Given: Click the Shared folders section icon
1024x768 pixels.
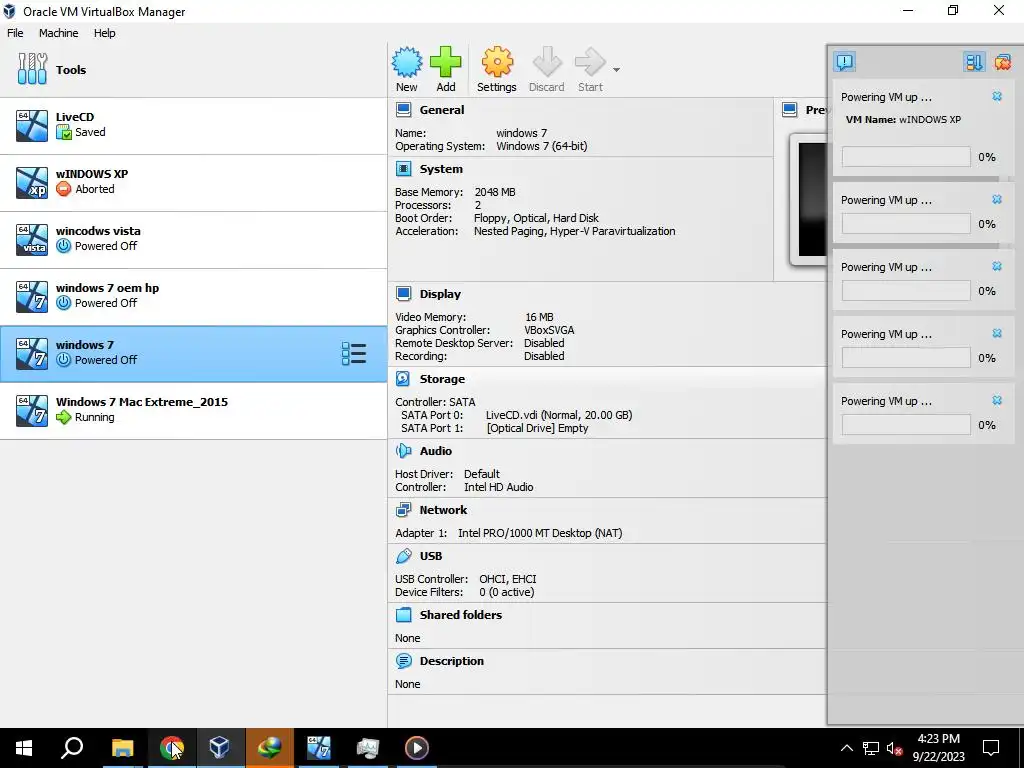Looking at the screenshot, I should 404,615.
